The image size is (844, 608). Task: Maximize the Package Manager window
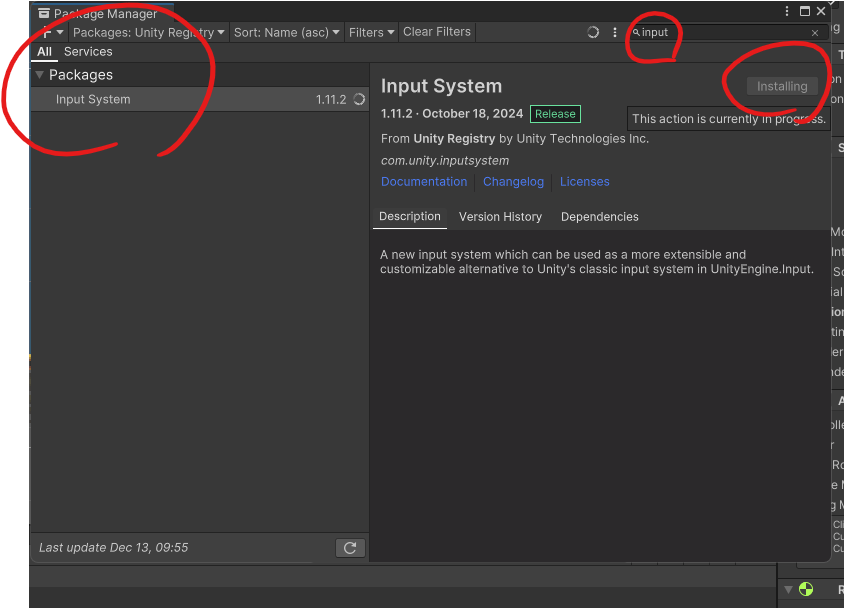tap(805, 11)
